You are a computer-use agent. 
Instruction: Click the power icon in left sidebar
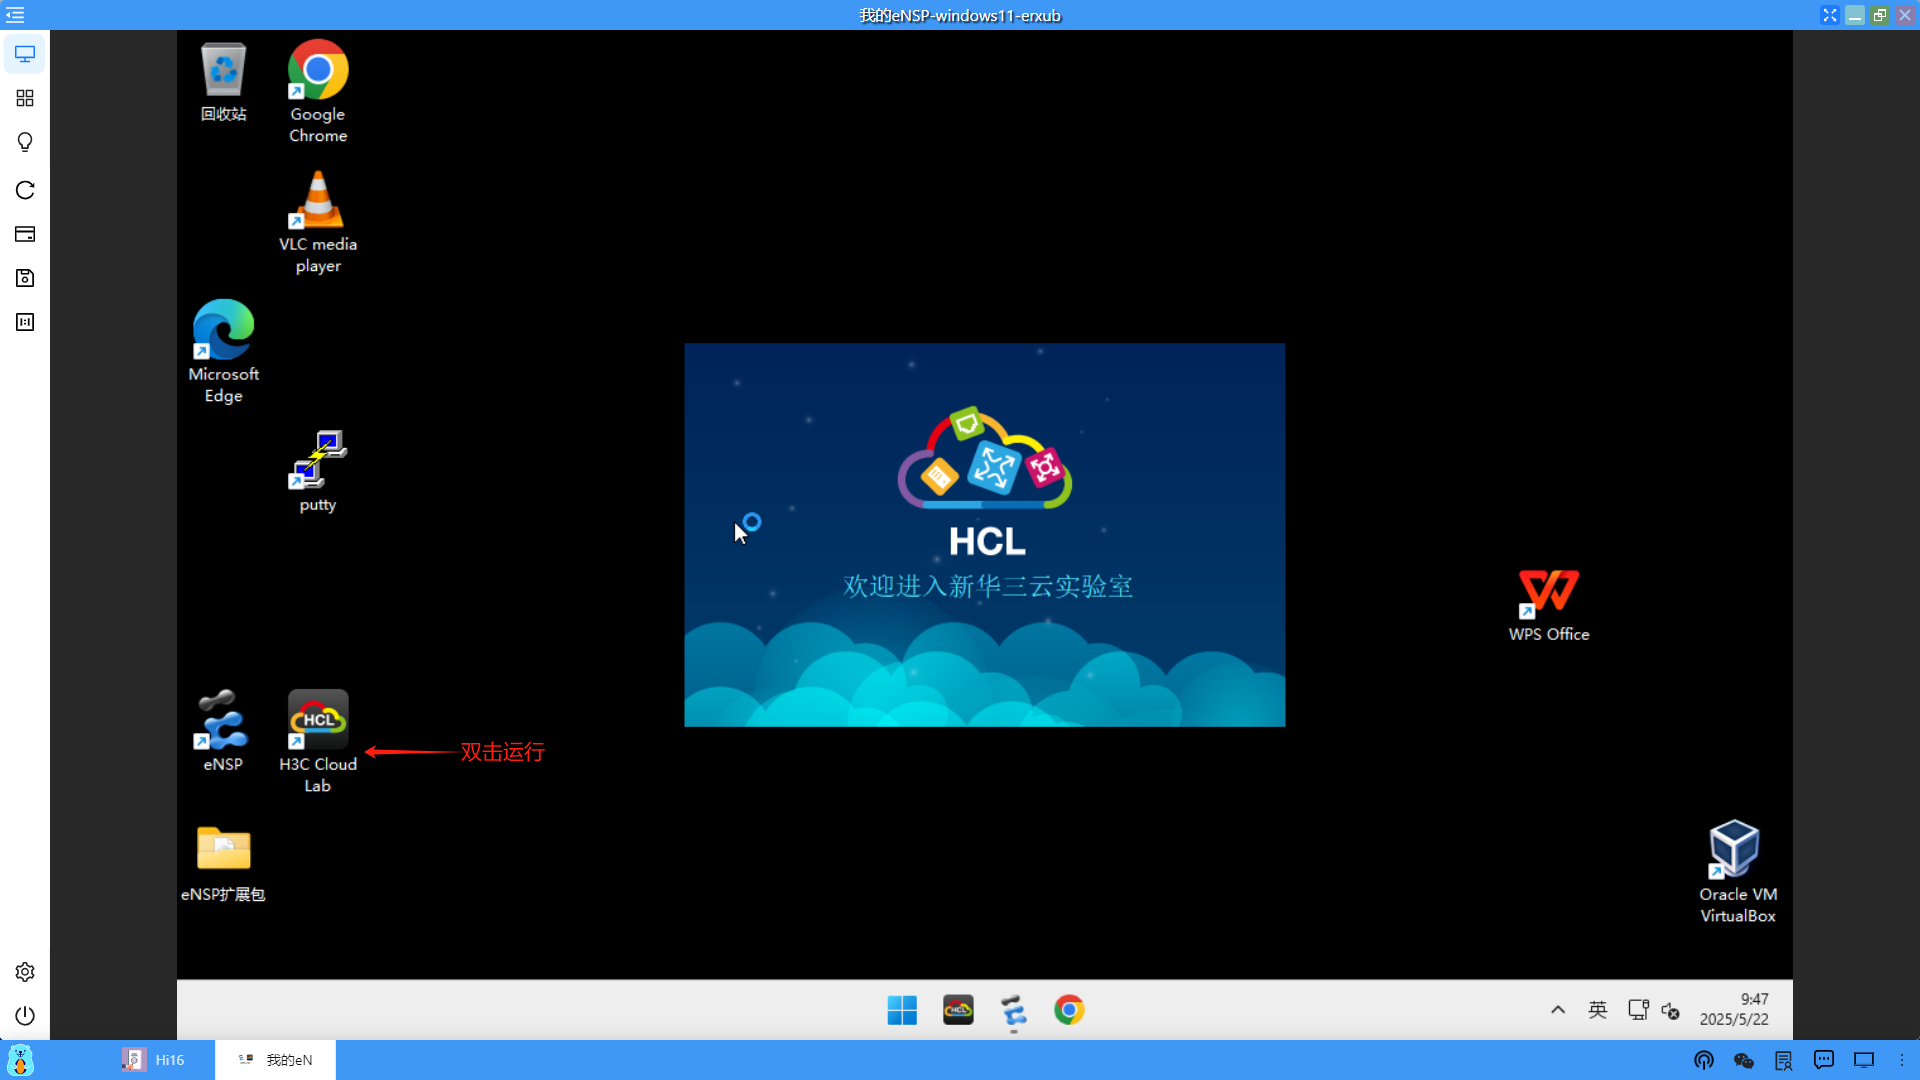click(25, 1016)
